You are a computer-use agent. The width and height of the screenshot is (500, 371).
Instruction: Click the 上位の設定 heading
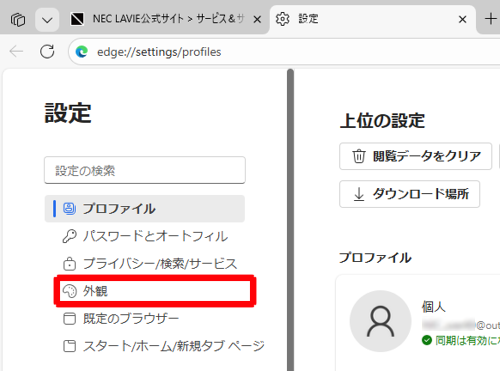click(382, 121)
